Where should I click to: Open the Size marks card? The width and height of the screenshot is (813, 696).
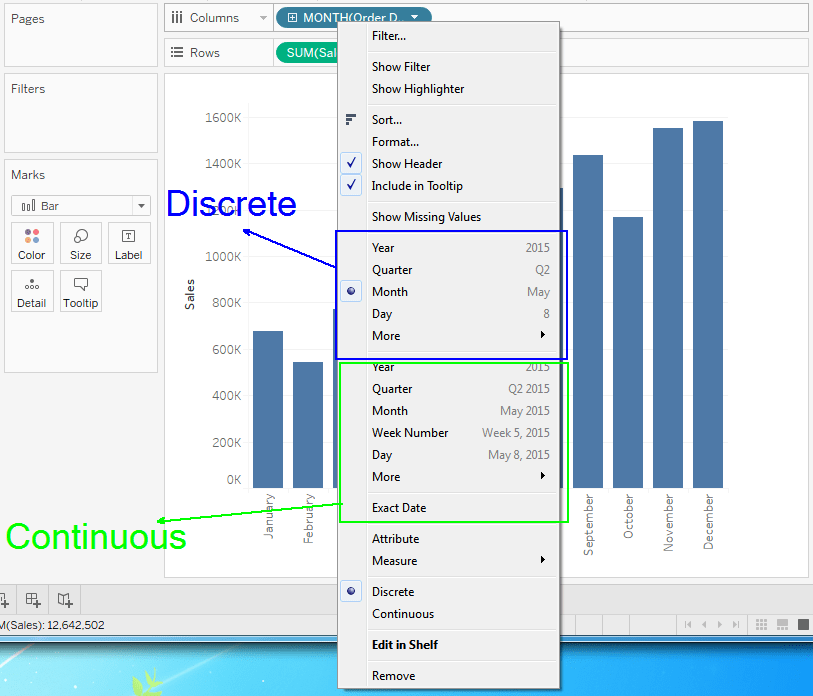point(80,242)
